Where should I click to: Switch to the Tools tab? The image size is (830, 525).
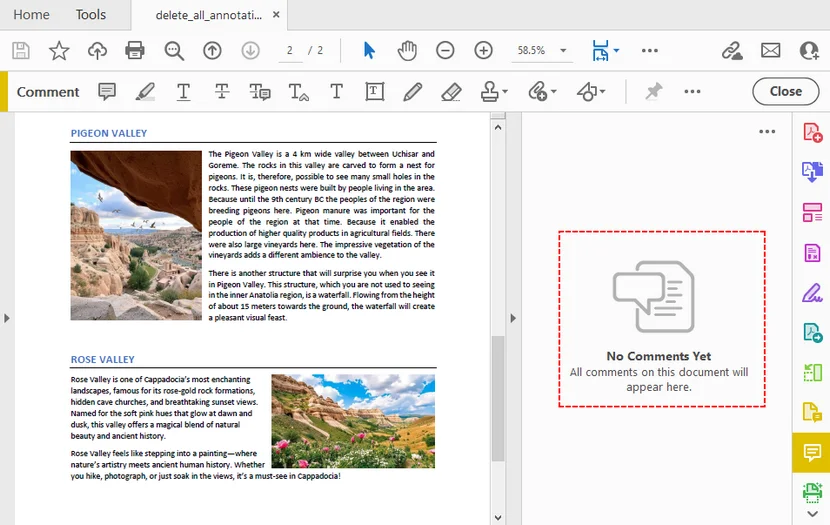coord(91,15)
